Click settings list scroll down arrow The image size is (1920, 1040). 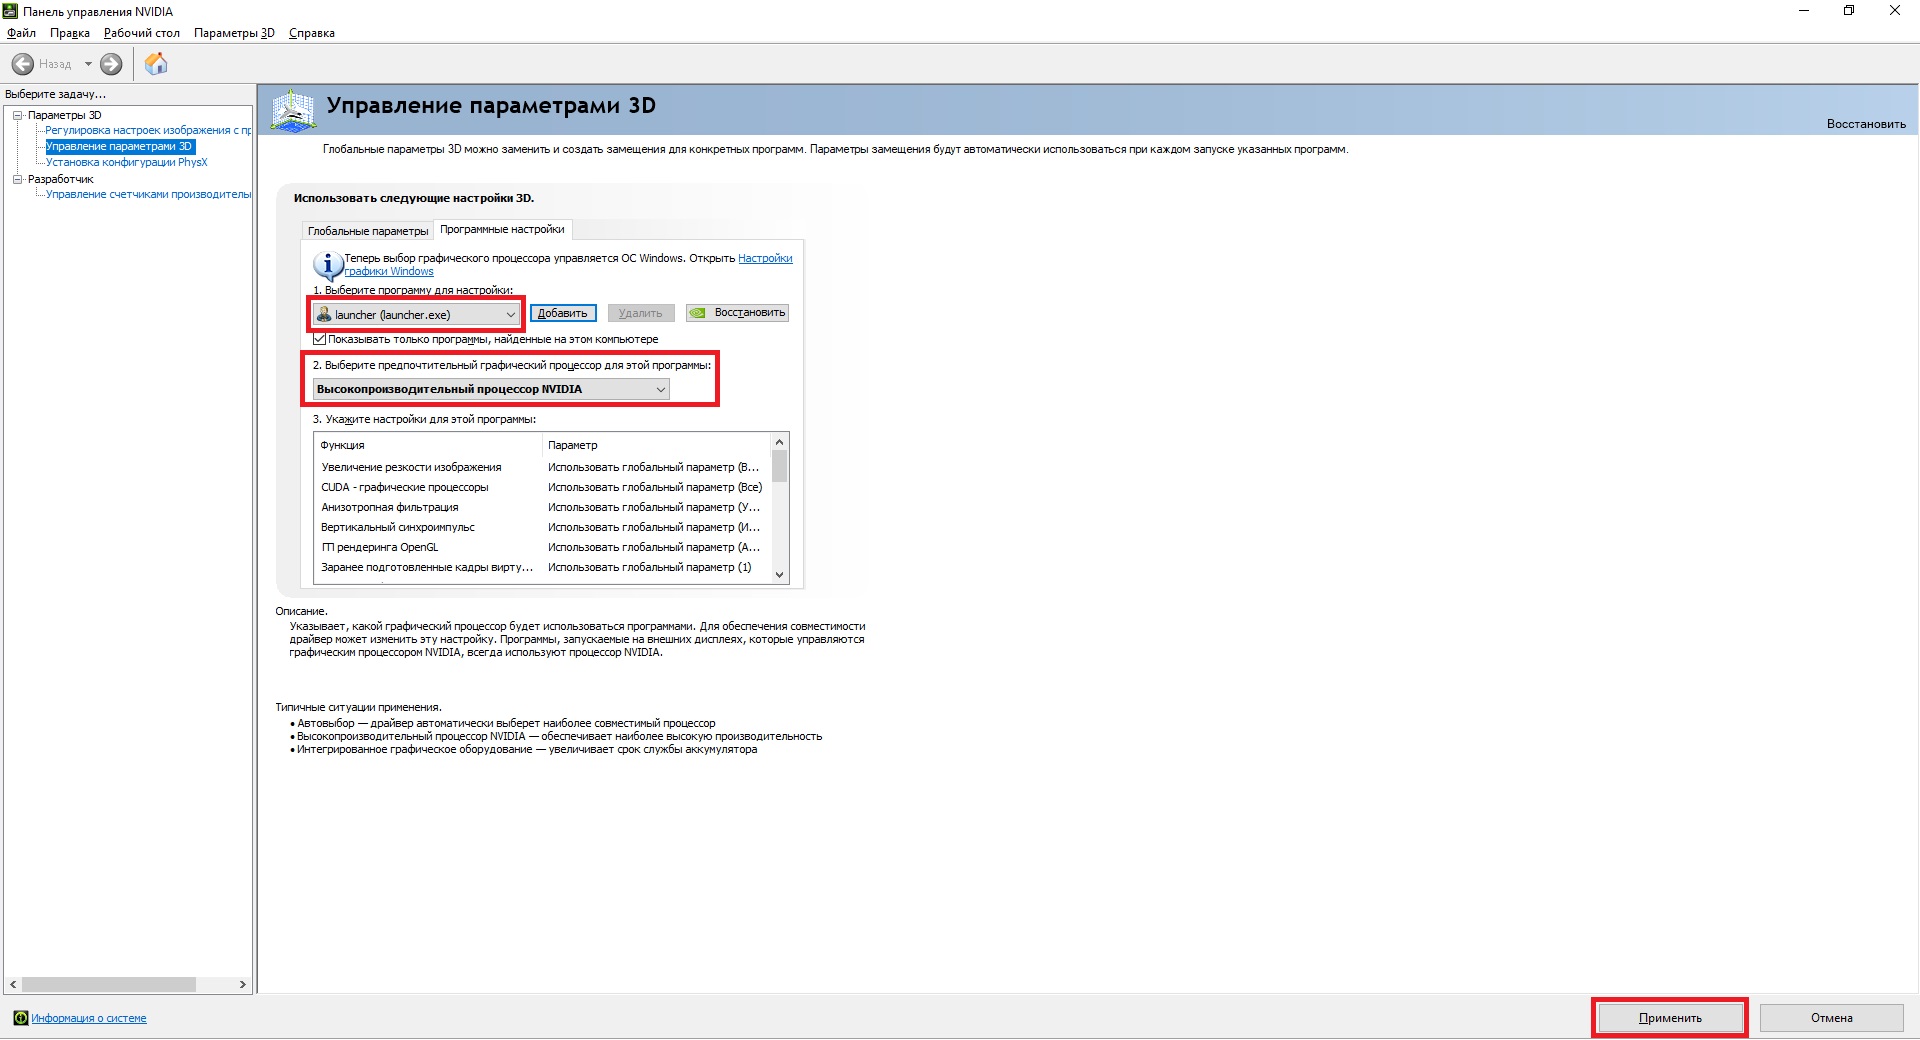click(x=780, y=574)
